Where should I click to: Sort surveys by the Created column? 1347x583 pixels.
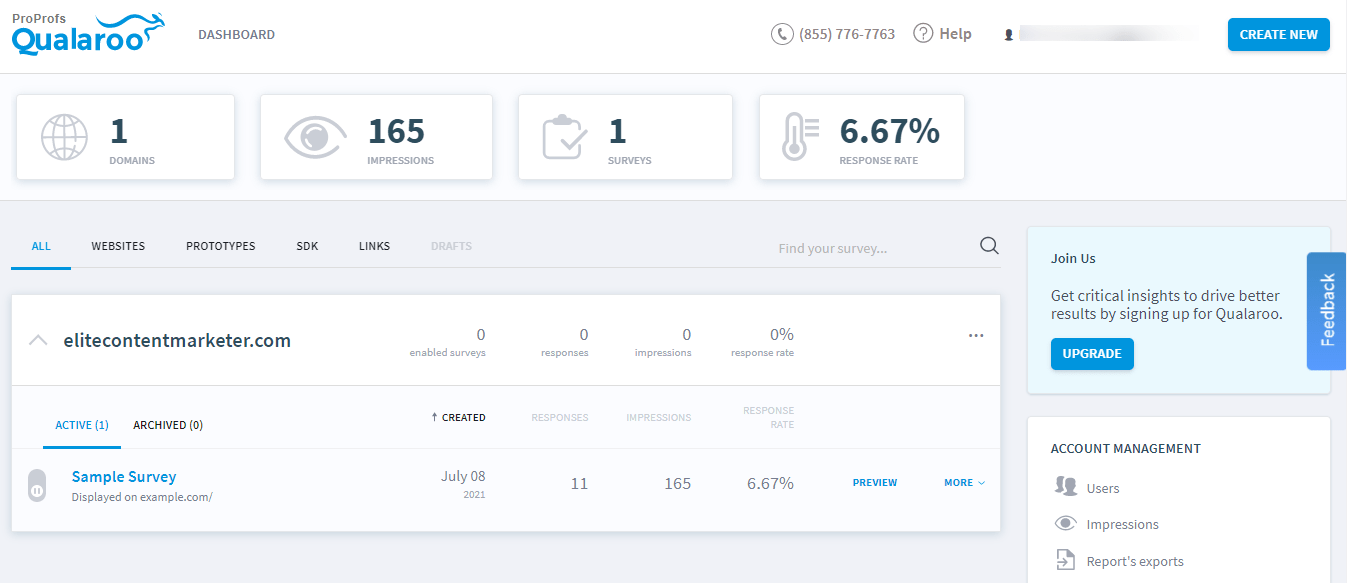click(x=459, y=418)
